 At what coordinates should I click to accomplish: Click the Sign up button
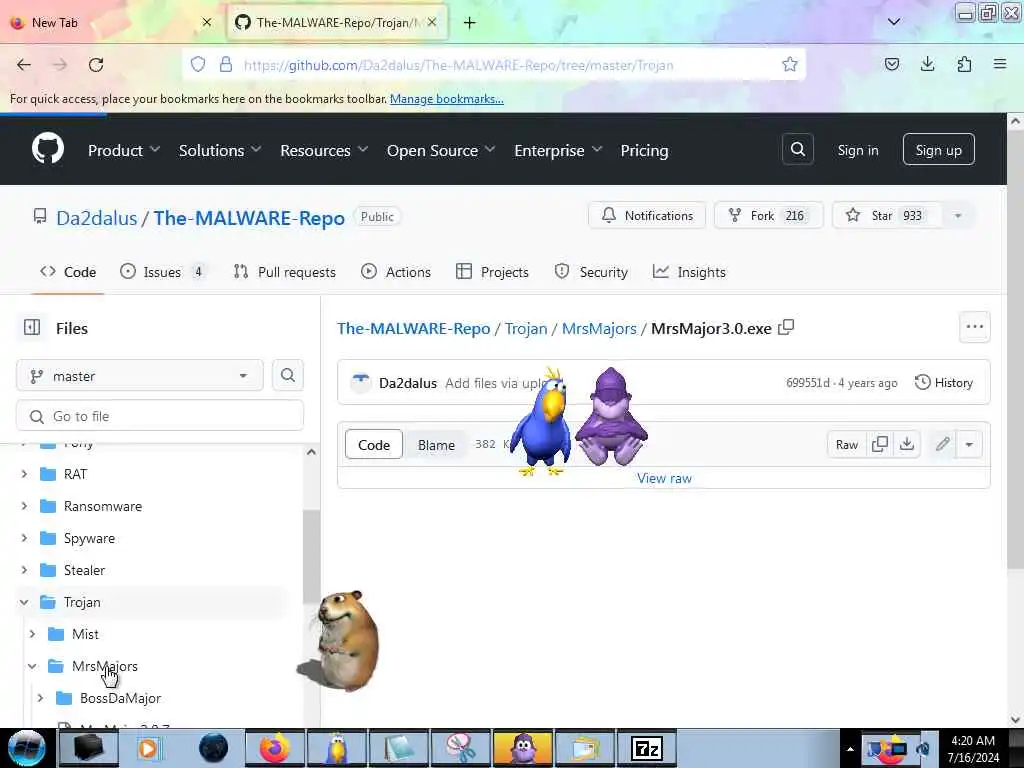click(938, 150)
